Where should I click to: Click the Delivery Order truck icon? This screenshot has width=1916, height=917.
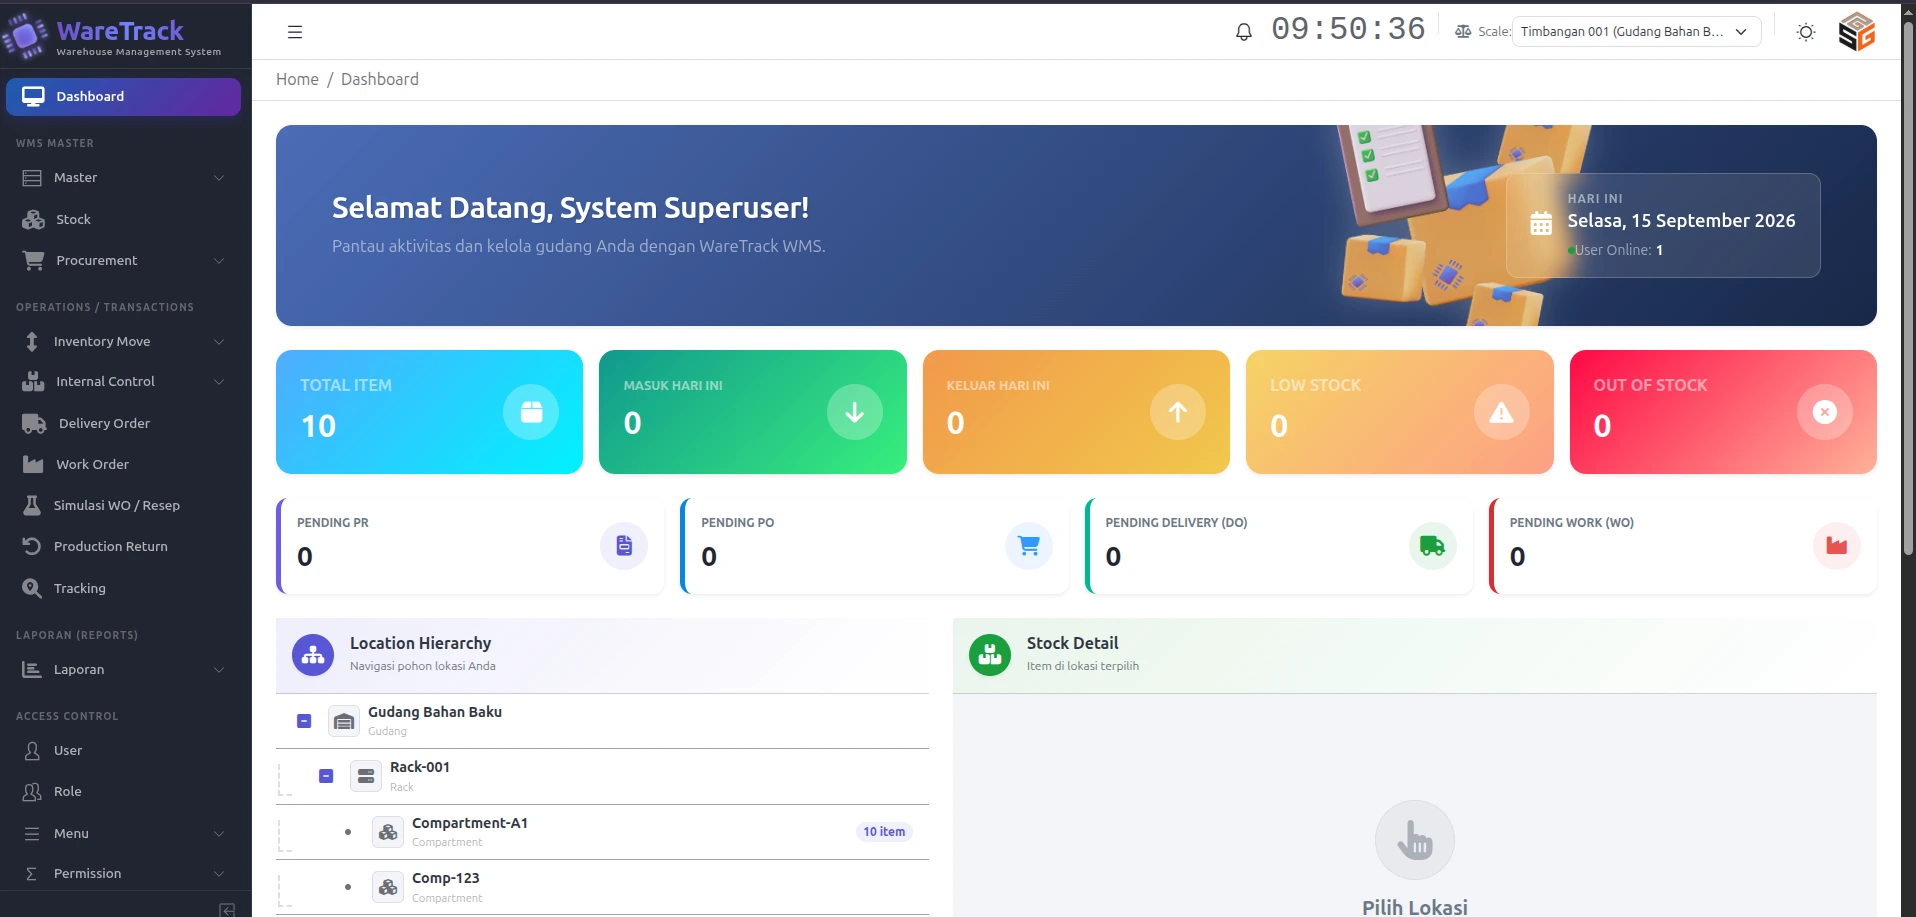click(x=34, y=424)
